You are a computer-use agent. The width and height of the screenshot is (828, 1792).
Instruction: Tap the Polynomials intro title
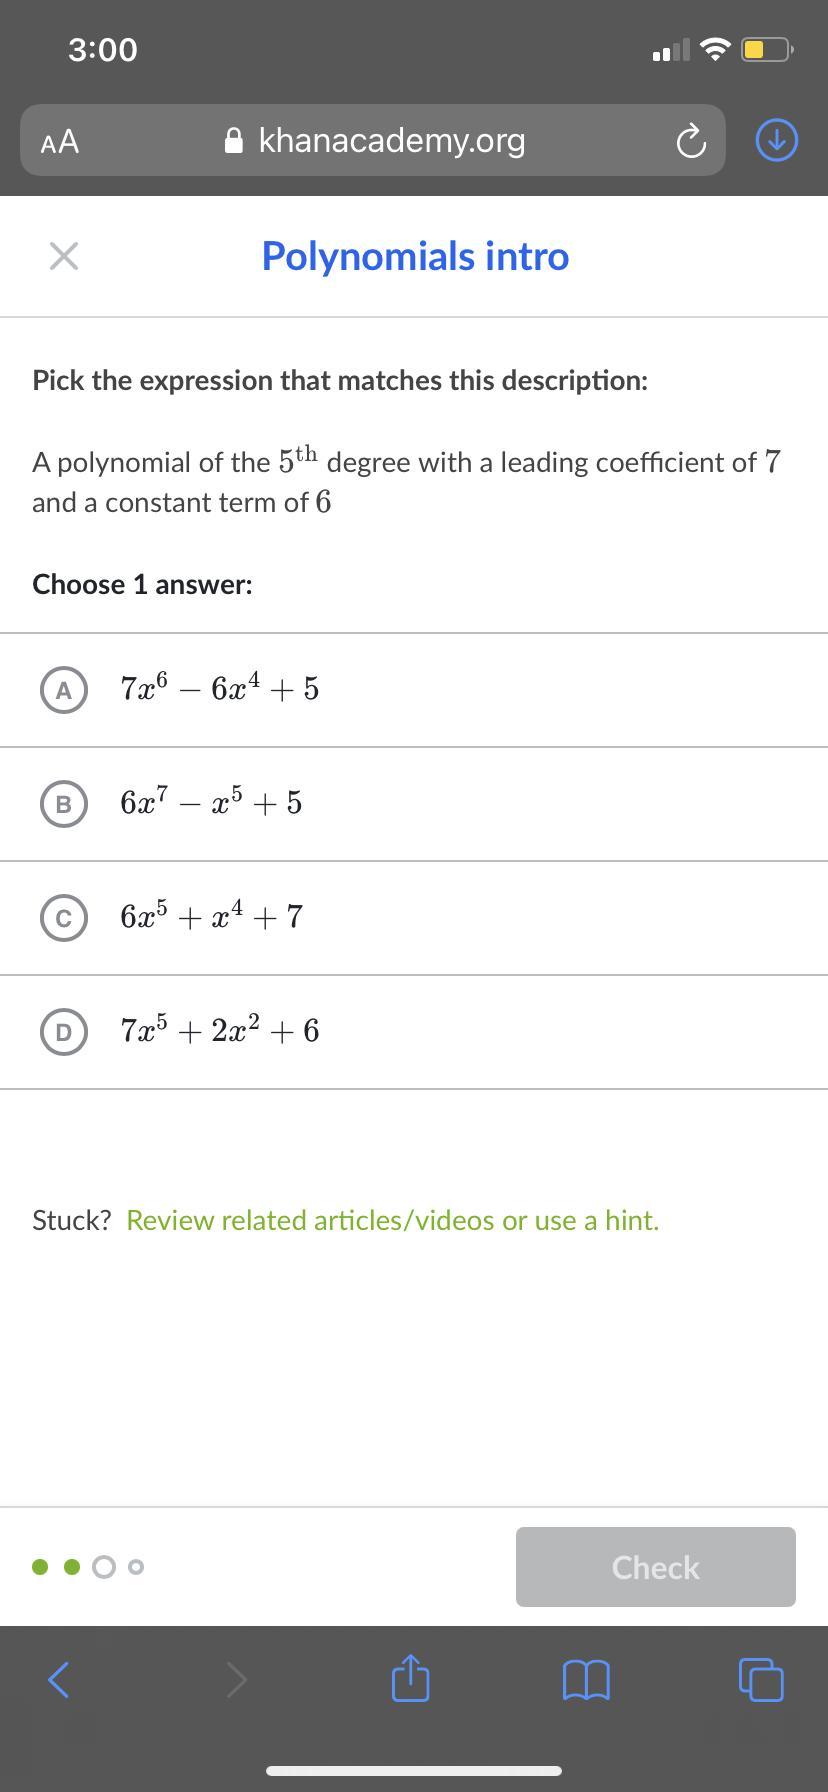[415, 256]
